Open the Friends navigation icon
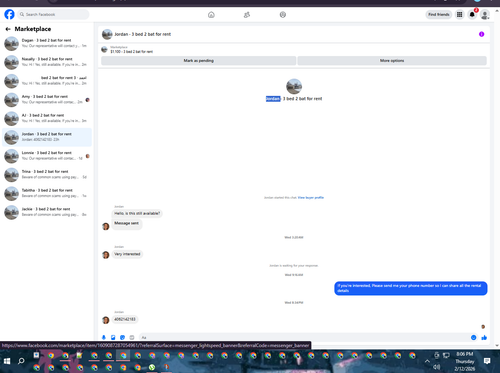 pyautogui.click(x=247, y=15)
